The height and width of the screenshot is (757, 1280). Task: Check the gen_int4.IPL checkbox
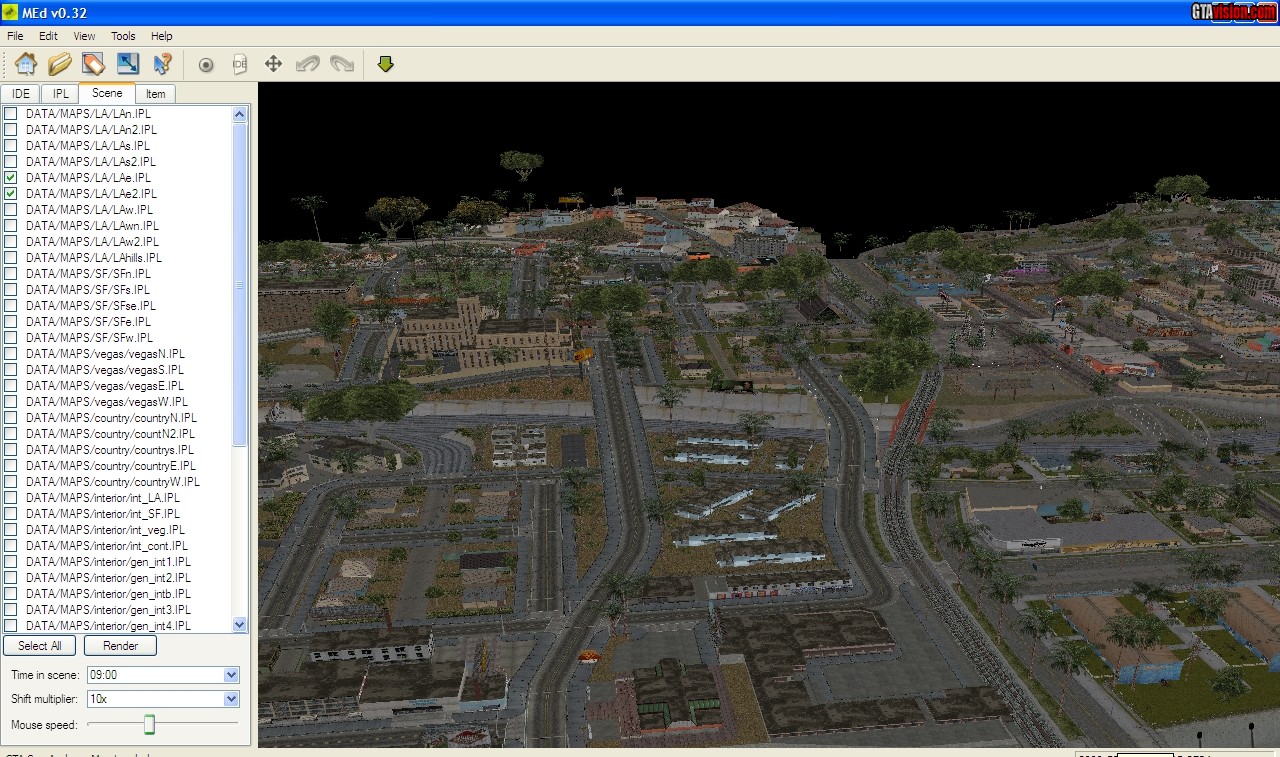[x=11, y=626]
